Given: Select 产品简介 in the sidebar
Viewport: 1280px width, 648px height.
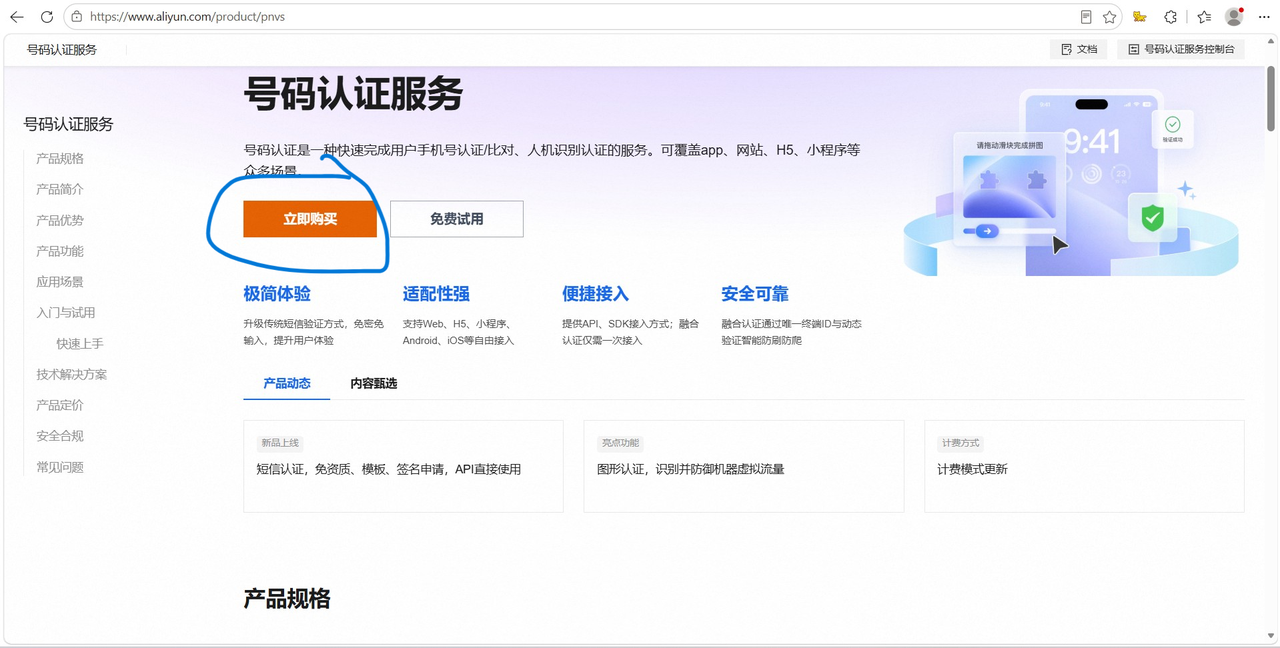Looking at the screenshot, I should coord(60,189).
